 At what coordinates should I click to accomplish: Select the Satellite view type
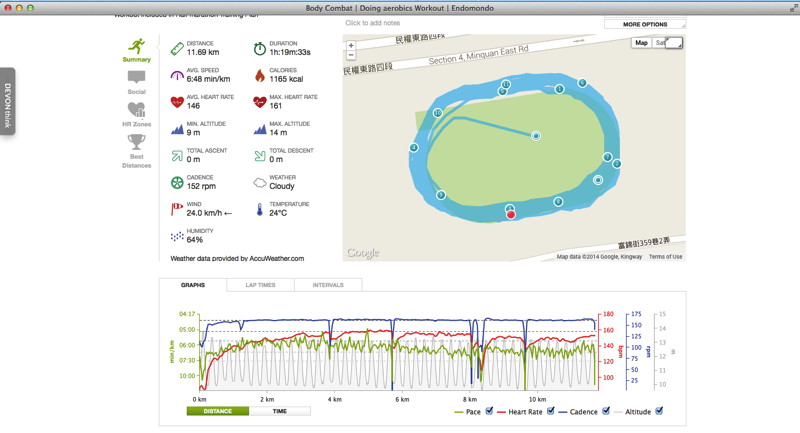660,43
